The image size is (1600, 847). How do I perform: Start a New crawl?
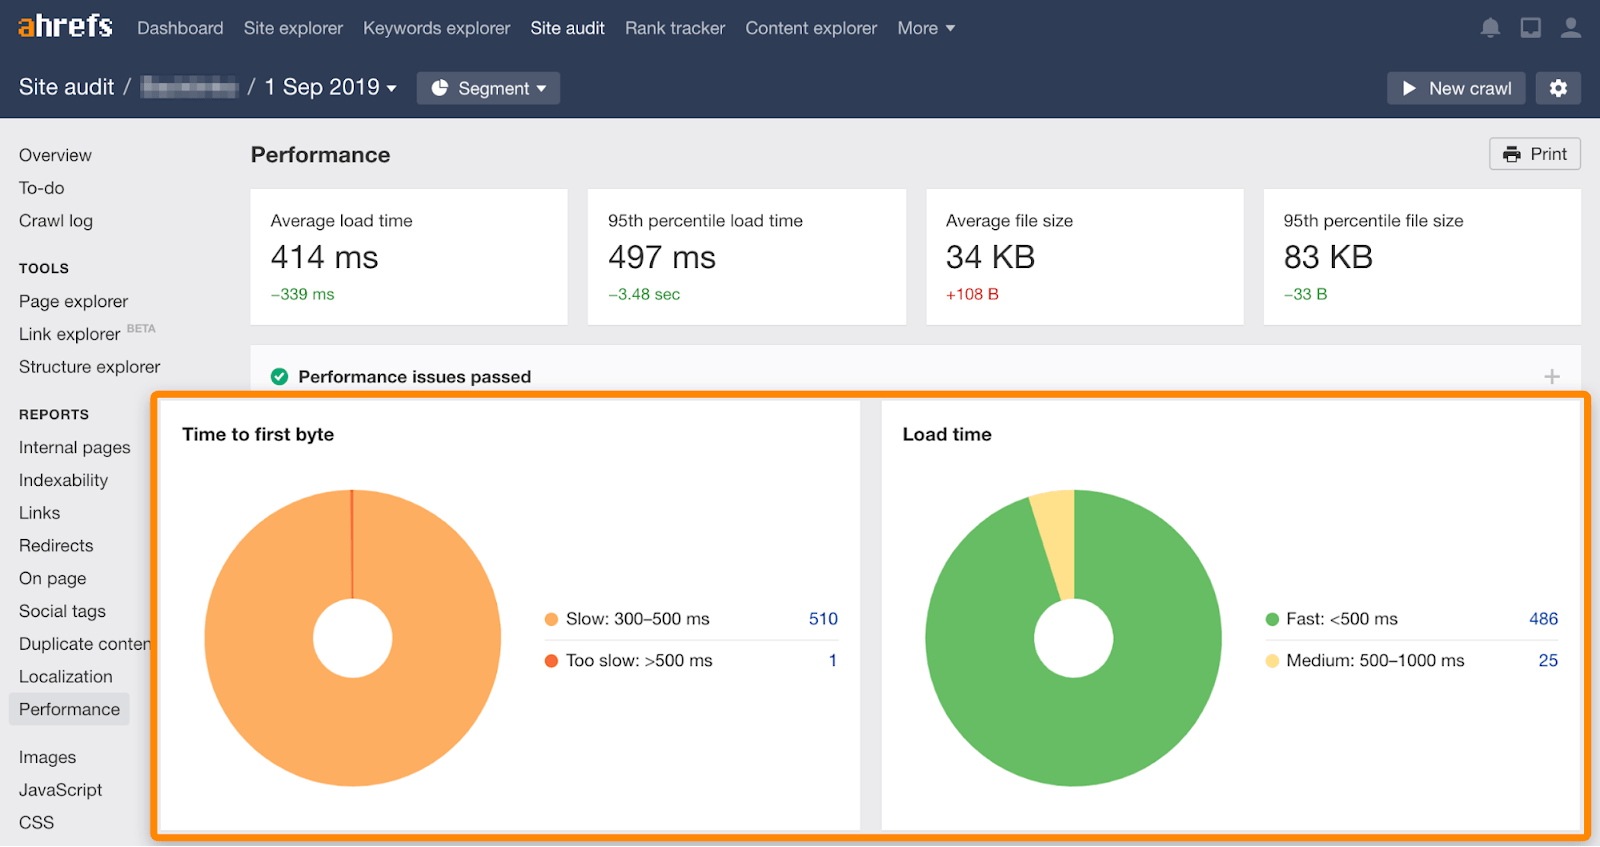coord(1456,88)
